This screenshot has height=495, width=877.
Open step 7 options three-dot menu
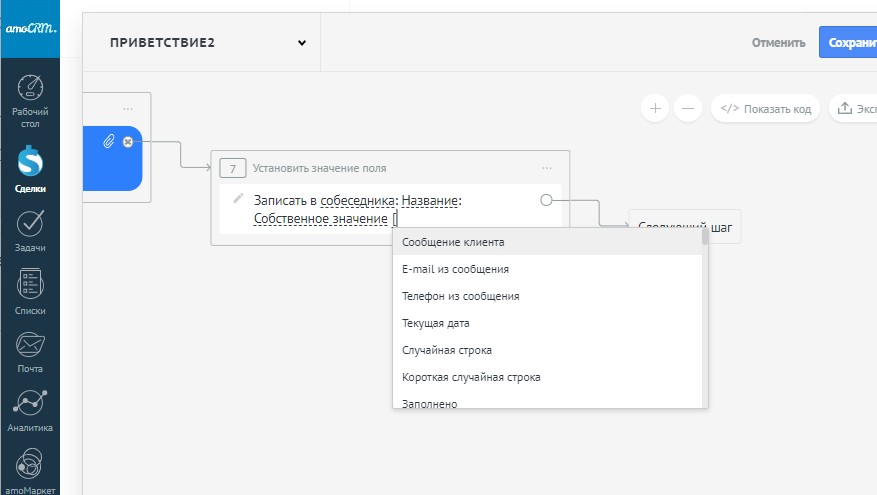pos(547,168)
